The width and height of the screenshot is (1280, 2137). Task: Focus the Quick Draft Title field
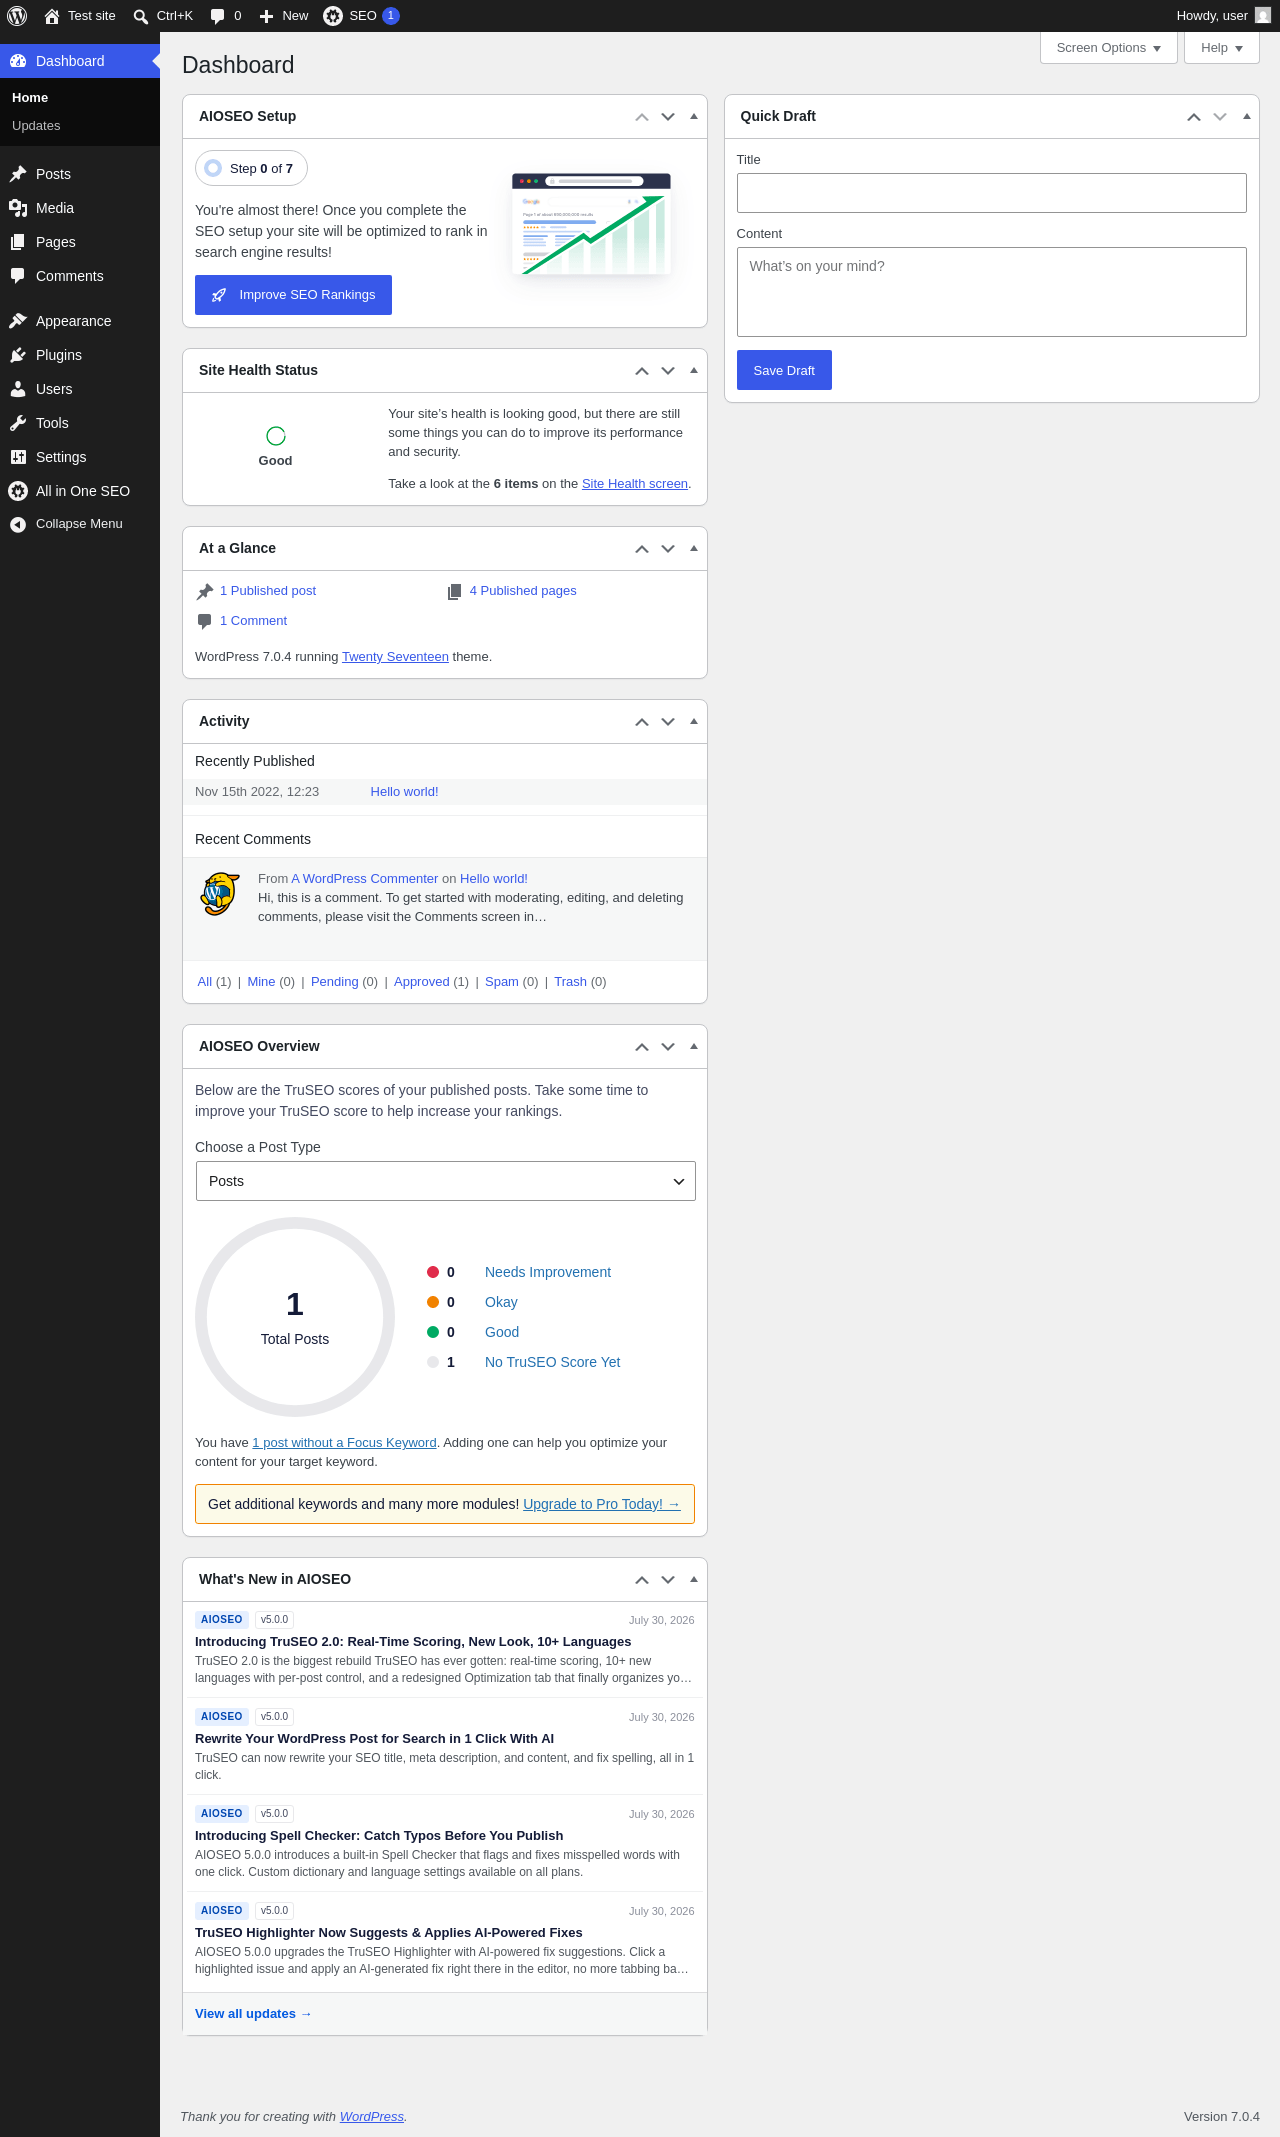992,193
